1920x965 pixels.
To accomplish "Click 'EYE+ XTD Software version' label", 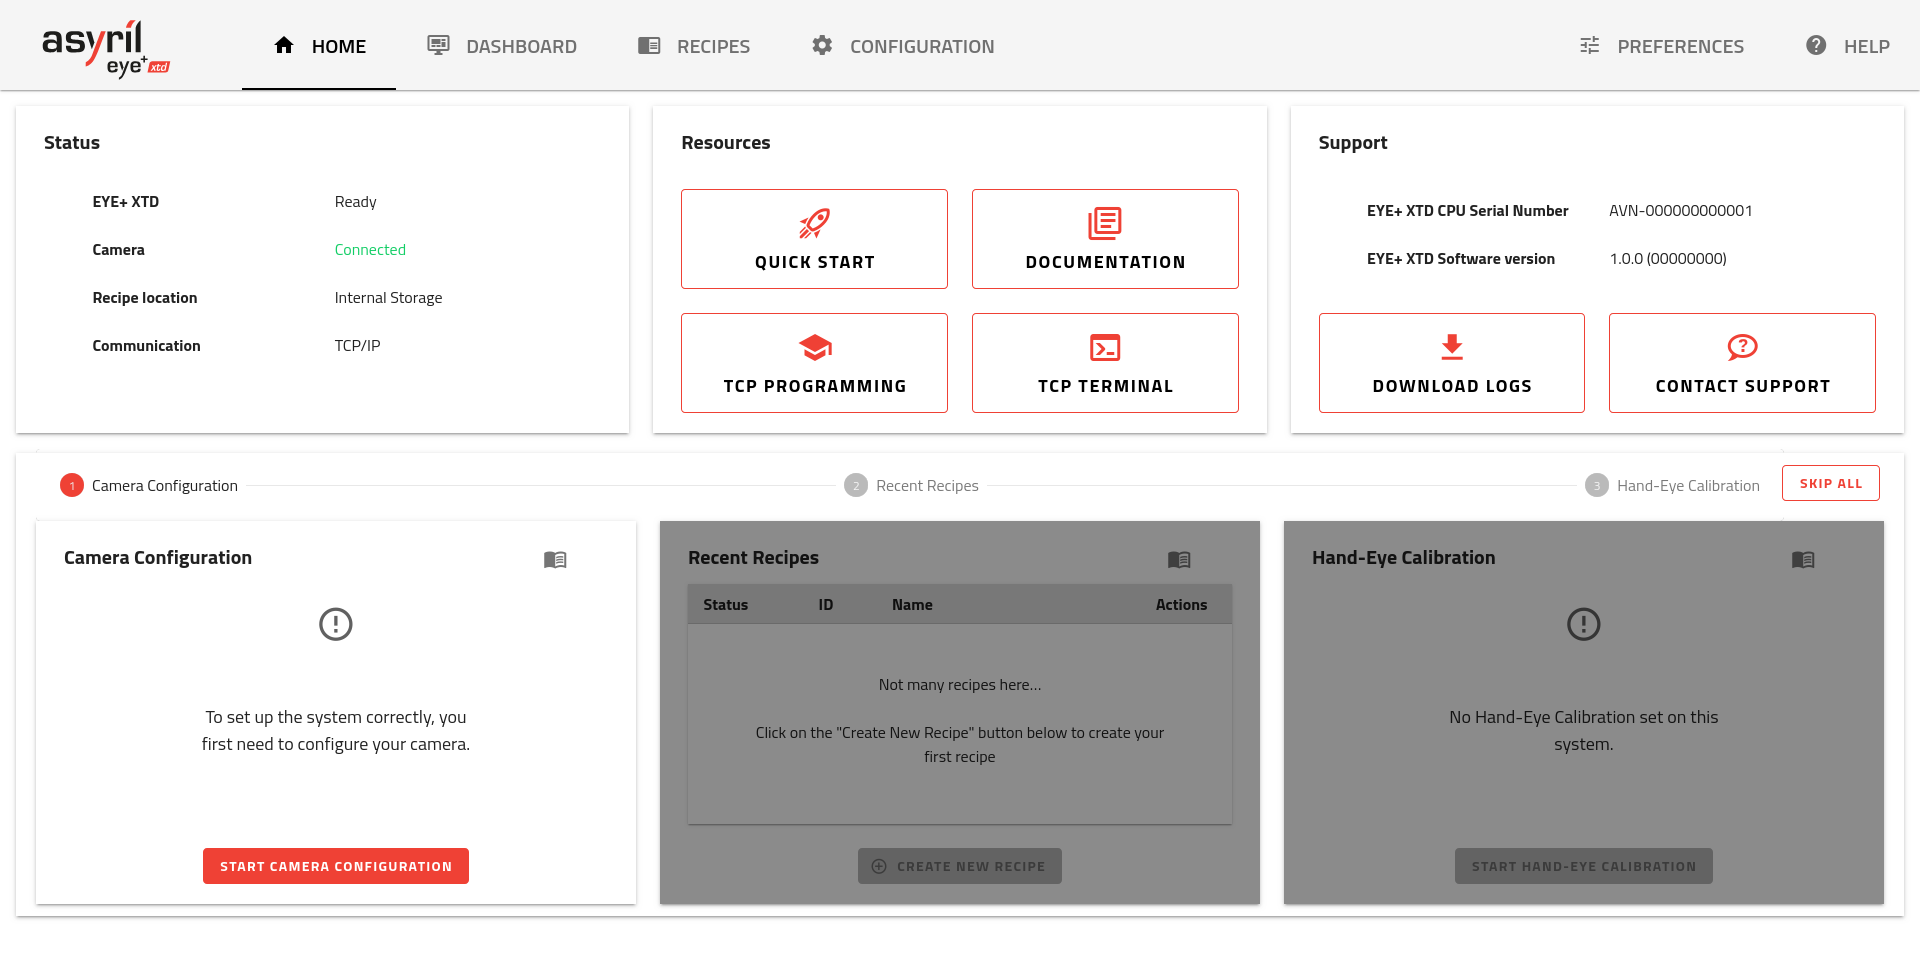I will pyautogui.click(x=1461, y=259).
